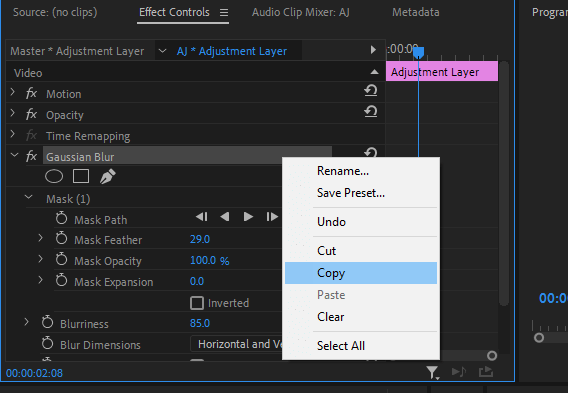Collapse the Mask (1) section
The image size is (568, 393).
point(29,198)
